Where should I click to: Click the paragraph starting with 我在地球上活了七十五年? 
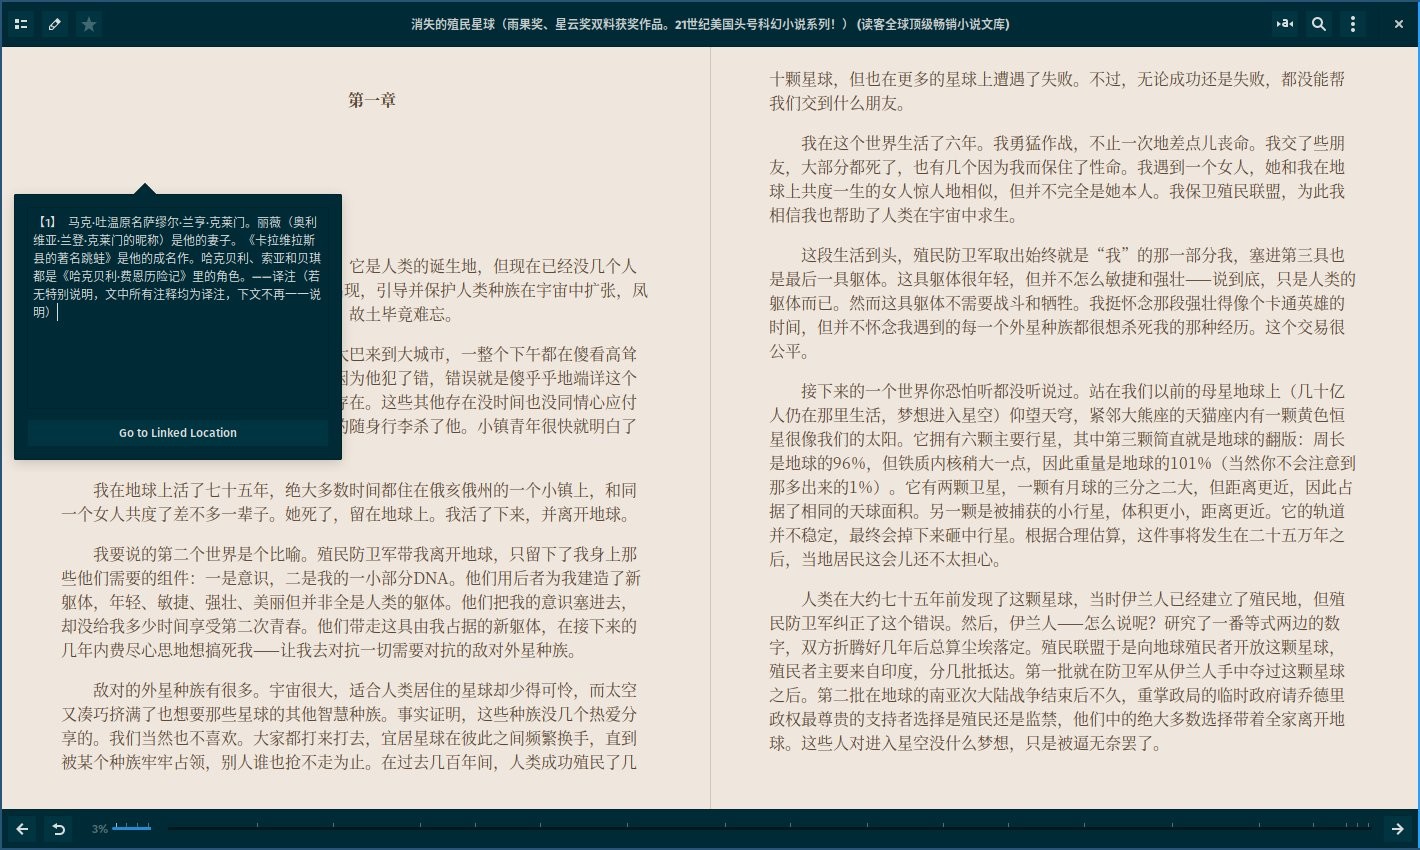coord(350,502)
